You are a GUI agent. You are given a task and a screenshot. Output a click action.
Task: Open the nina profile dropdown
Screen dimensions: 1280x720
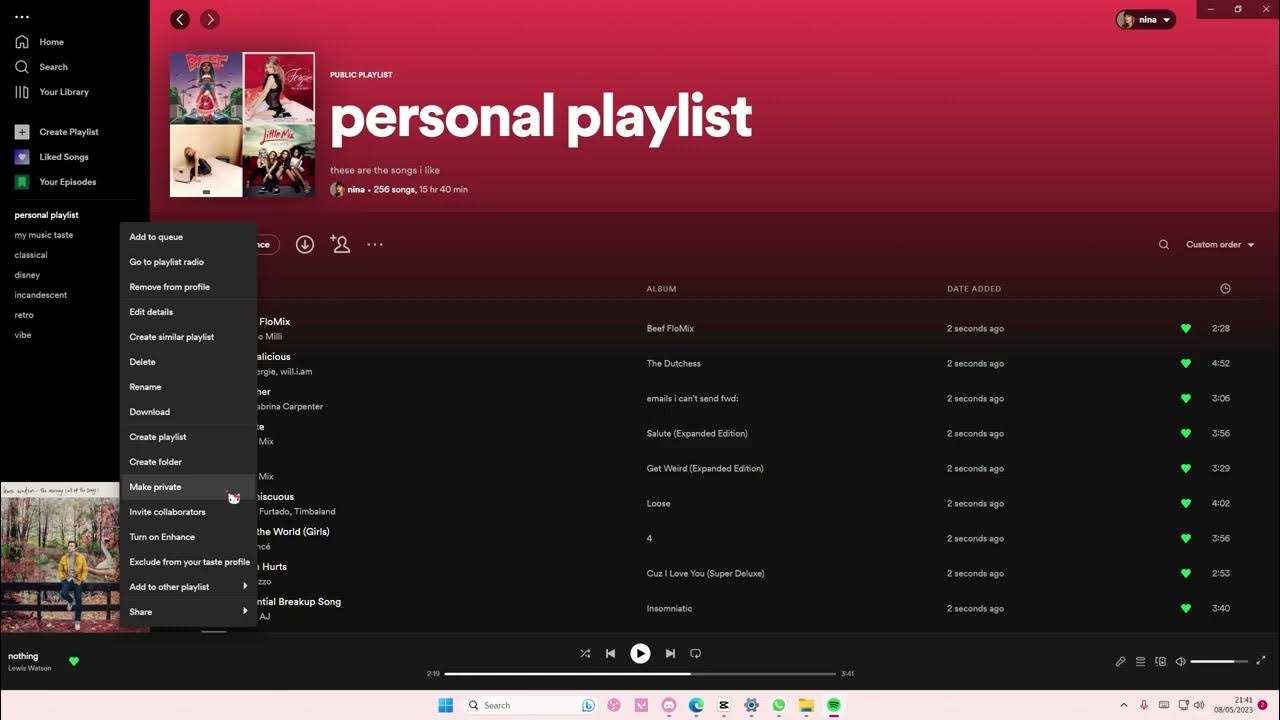tap(1145, 19)
